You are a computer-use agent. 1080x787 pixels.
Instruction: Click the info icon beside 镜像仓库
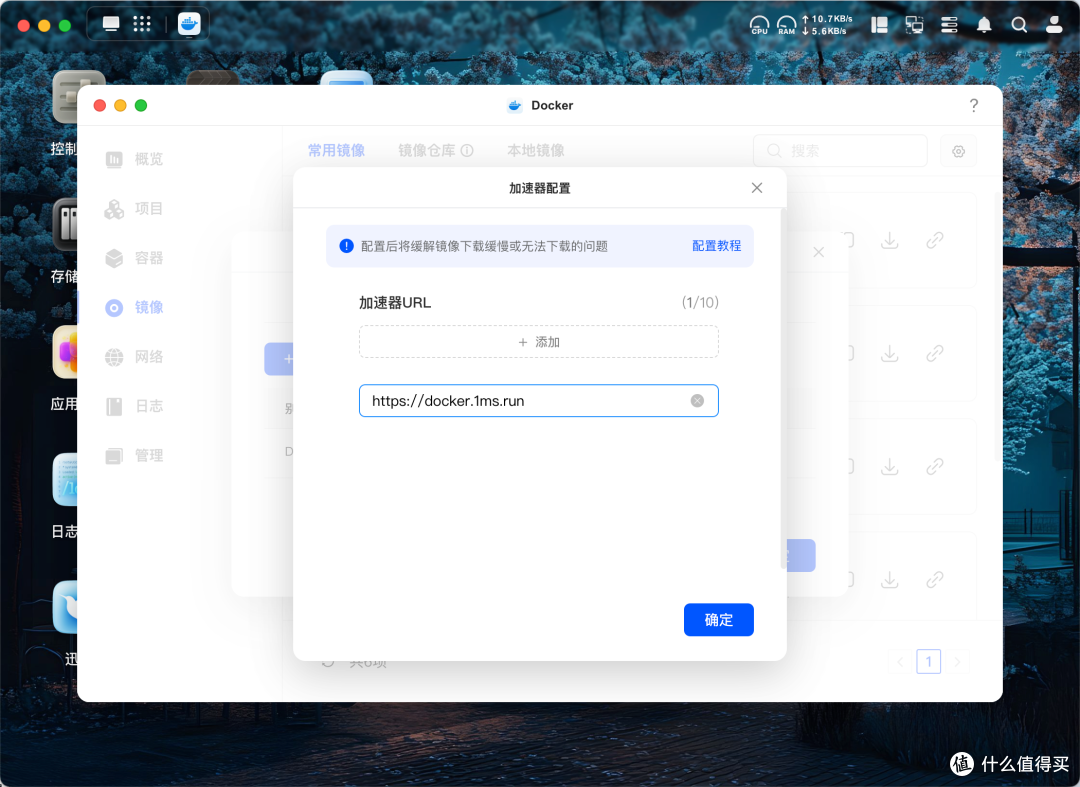(x=467, y=150)
